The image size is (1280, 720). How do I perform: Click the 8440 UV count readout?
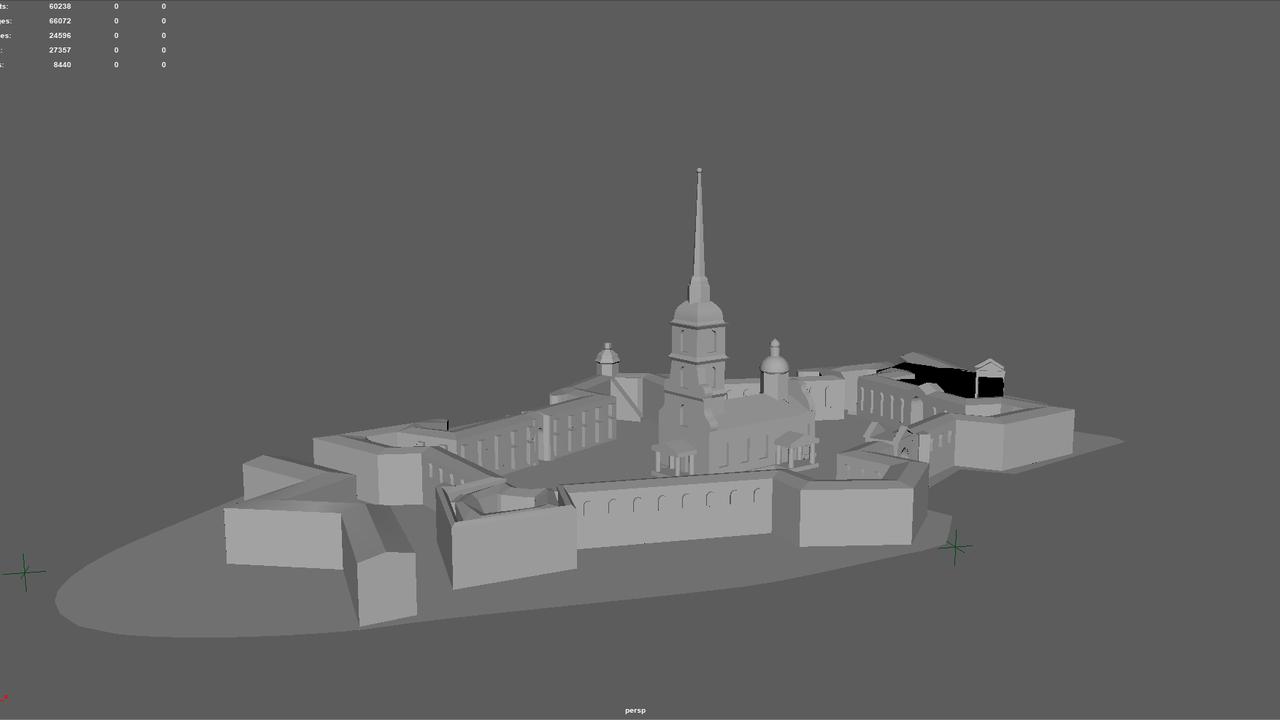point(62,65)
